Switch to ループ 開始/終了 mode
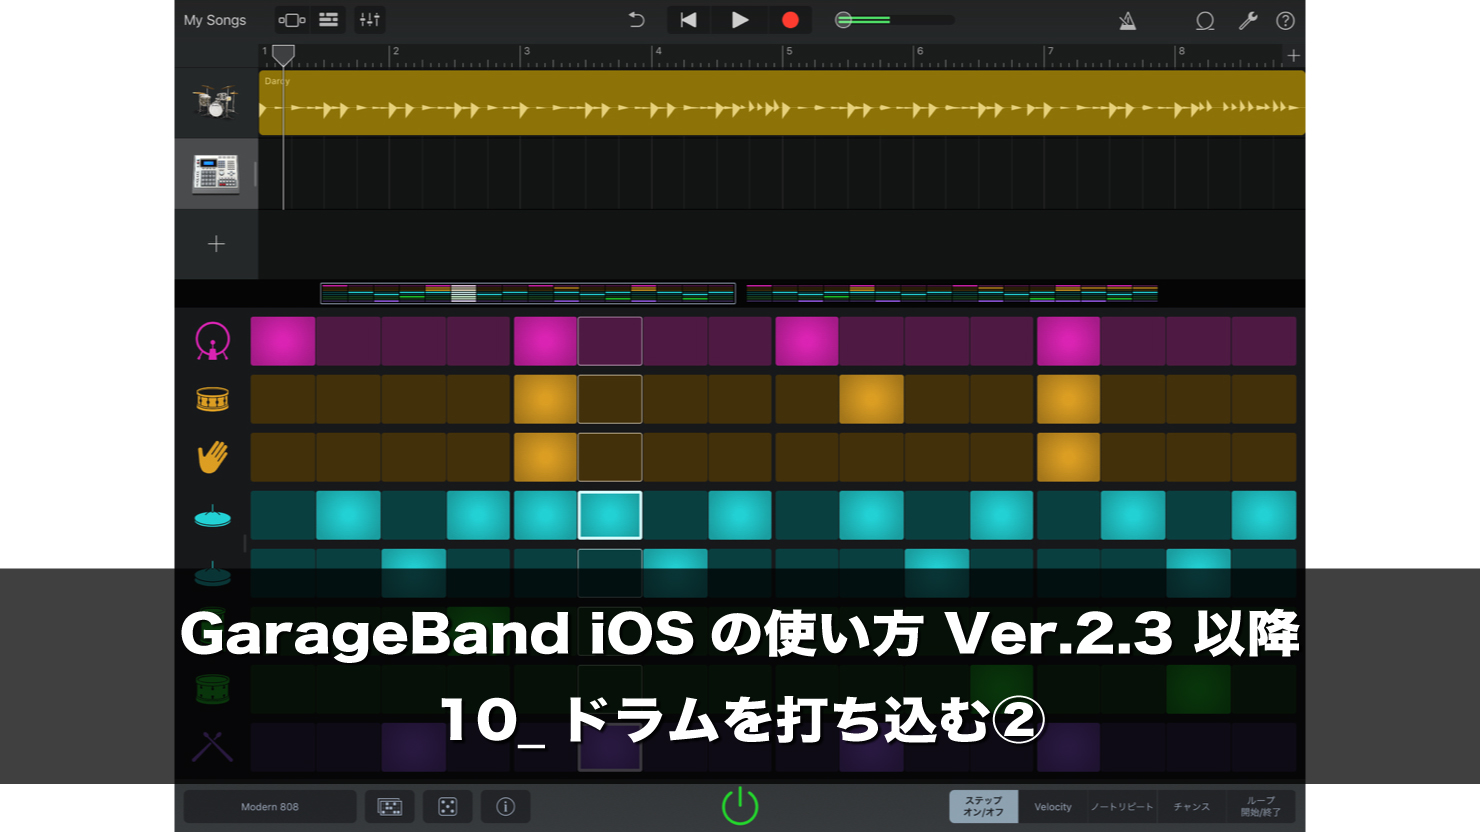Screen dimensions: 1480x832 tap(1261, 806)
